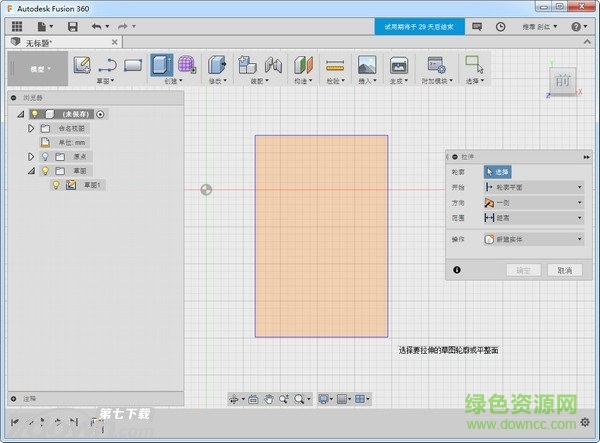The image size is (600, 443).
Task: Click the Measure ruler icon under 检验
Action: [335, 65]
